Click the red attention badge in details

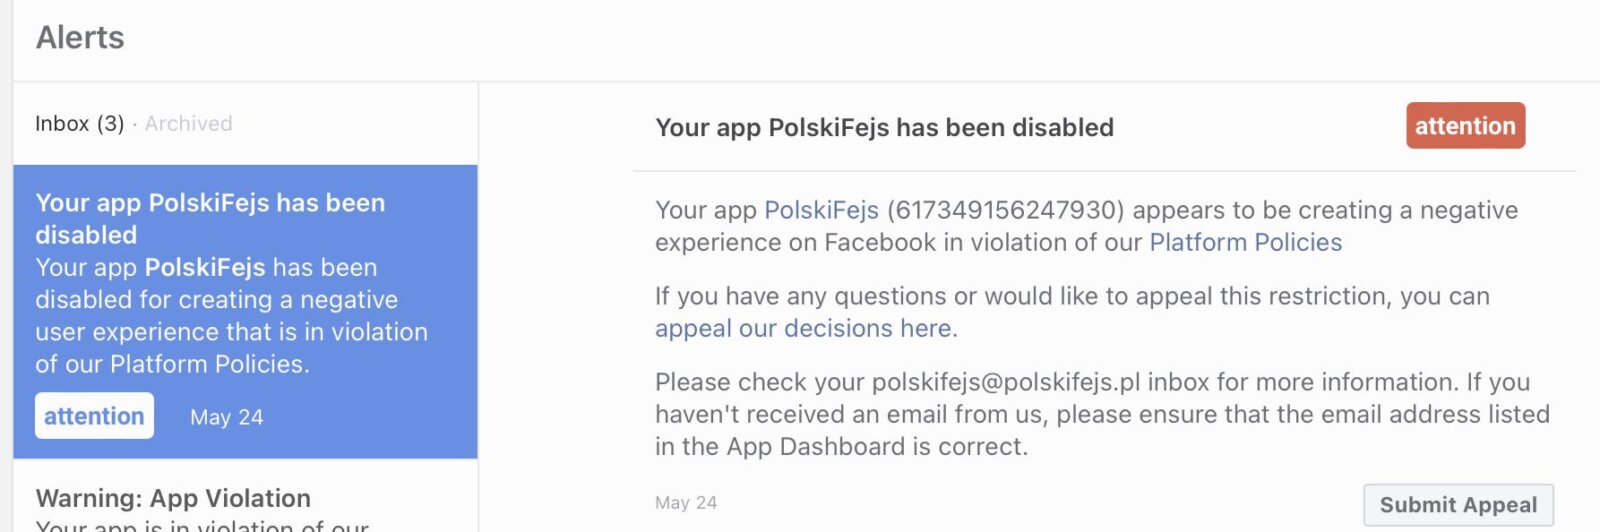[x=1464, y=126]
